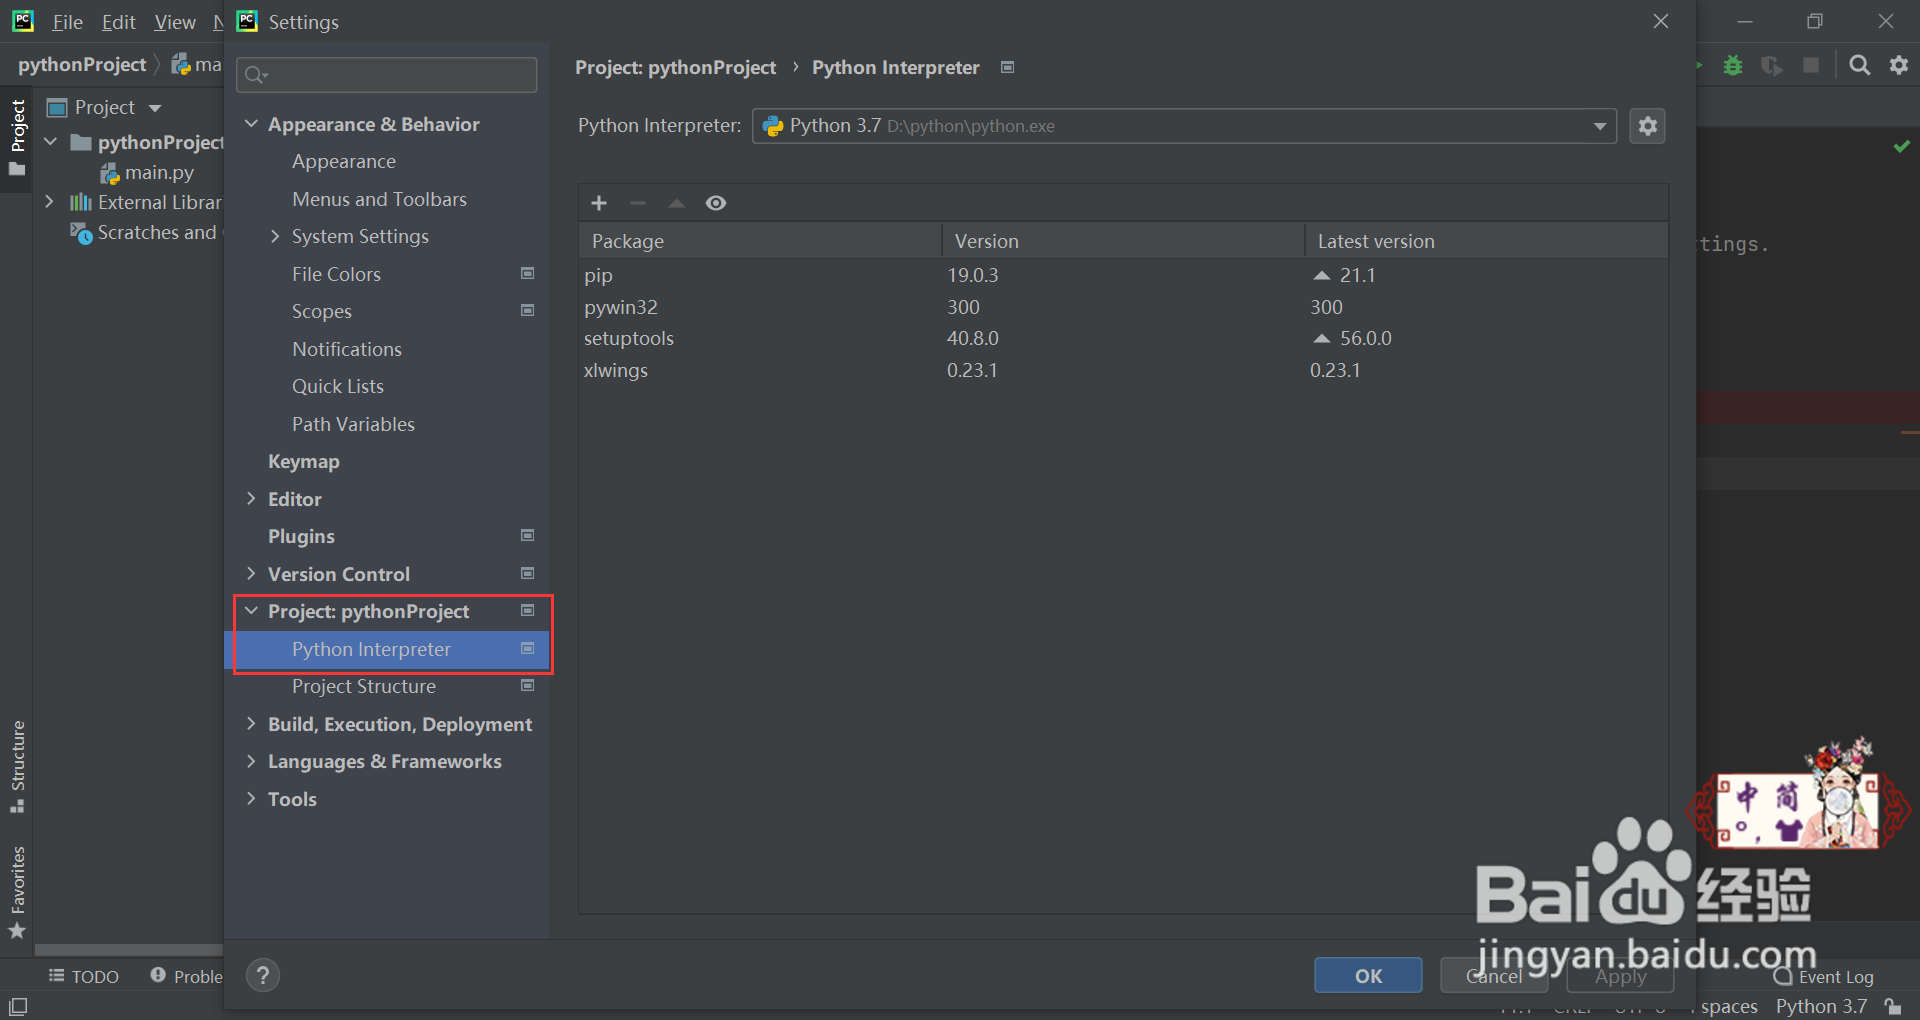The width and height of the screenshot is (1920, 1020).
Task: Open the Python Interpreter dropdown
Action: [x=1184, y=126]
